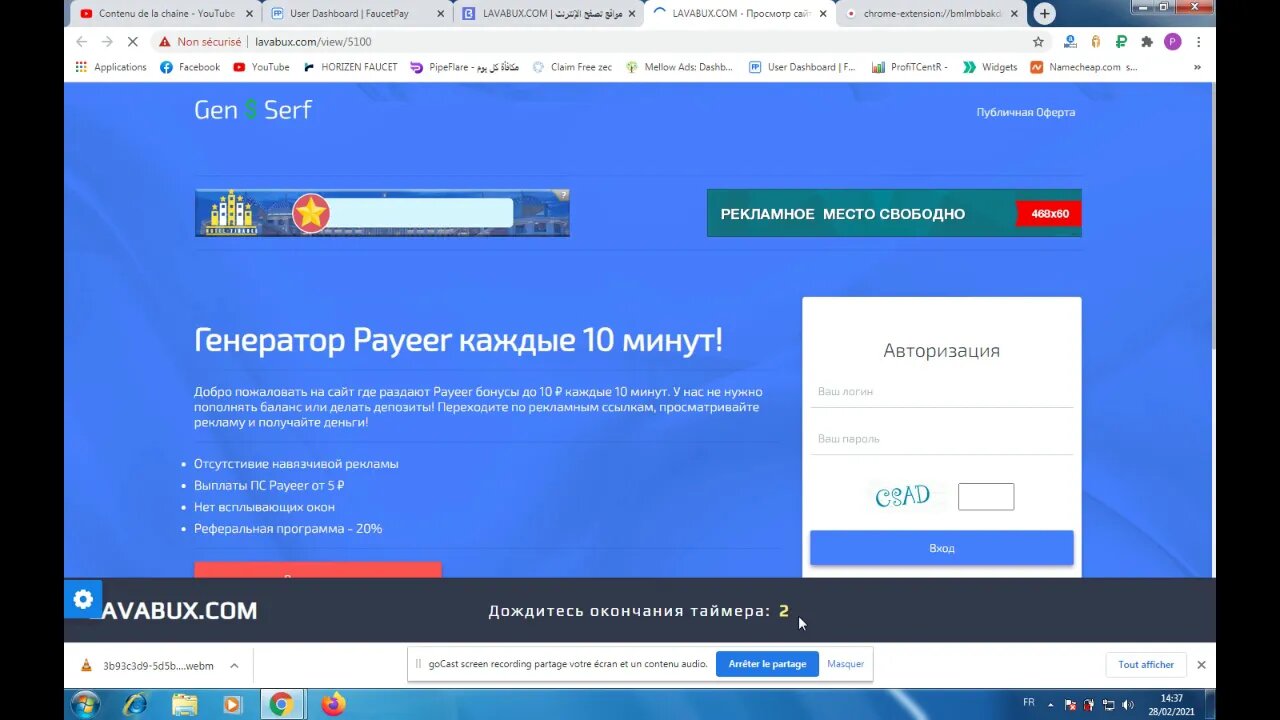Open the Claim Free zec bookmark
This screenshot has height=720, width=1280.
click(572, 67)
